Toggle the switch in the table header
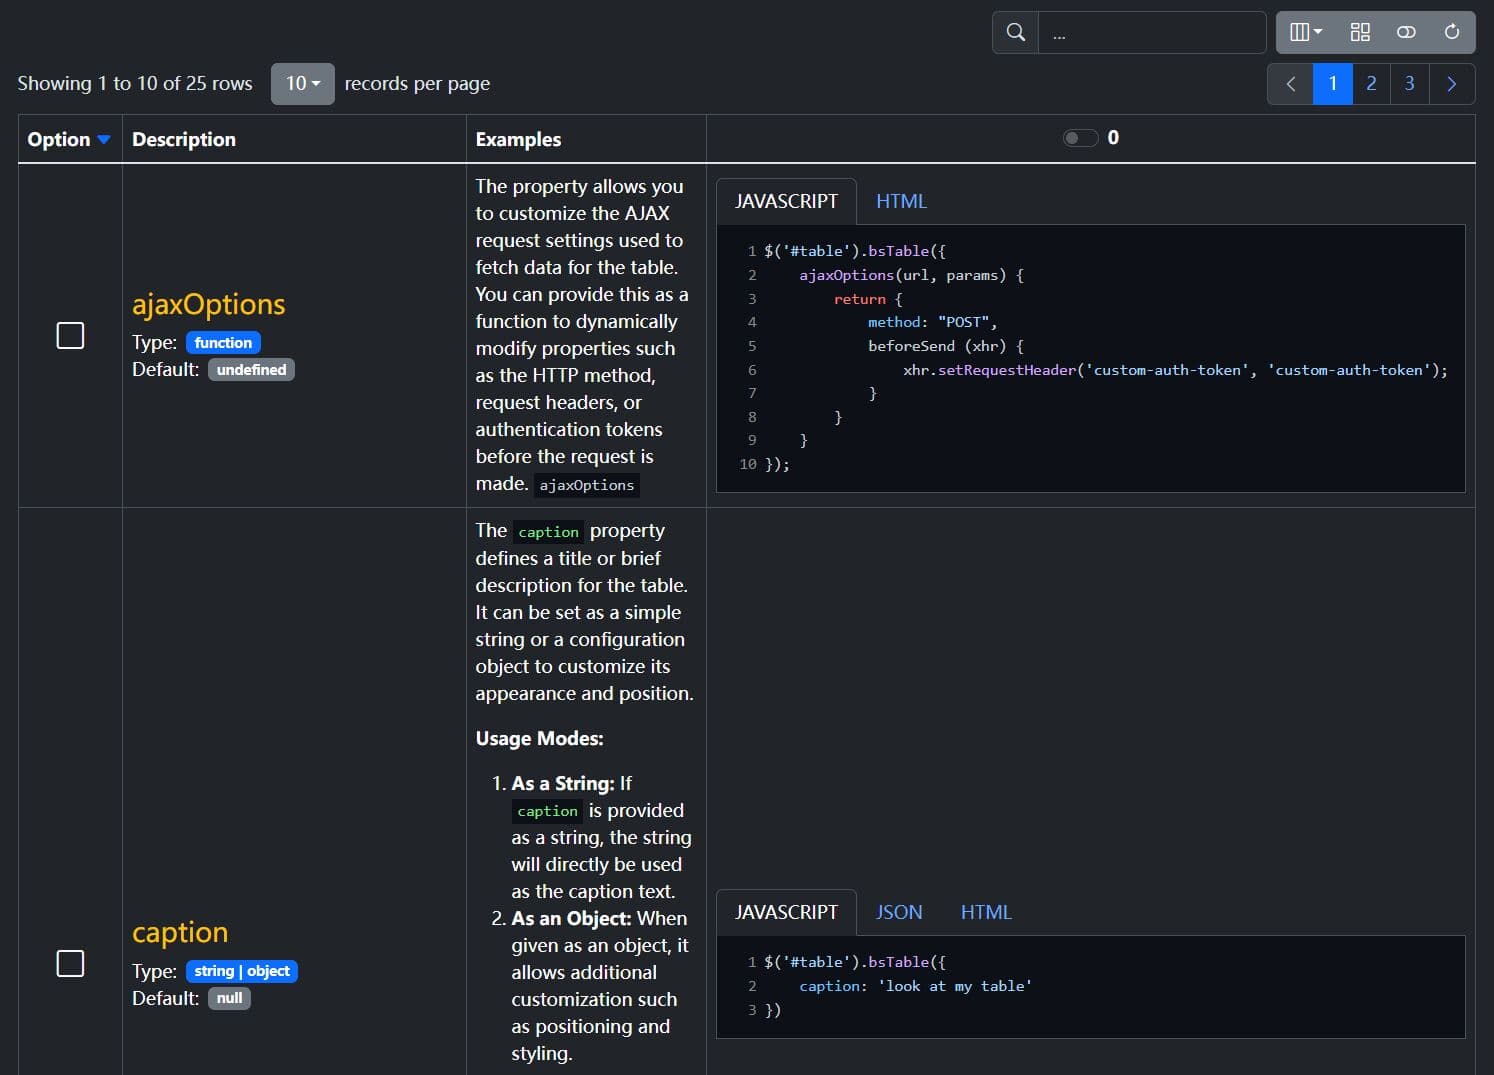The image size is (1494, 1075). 1080,138
